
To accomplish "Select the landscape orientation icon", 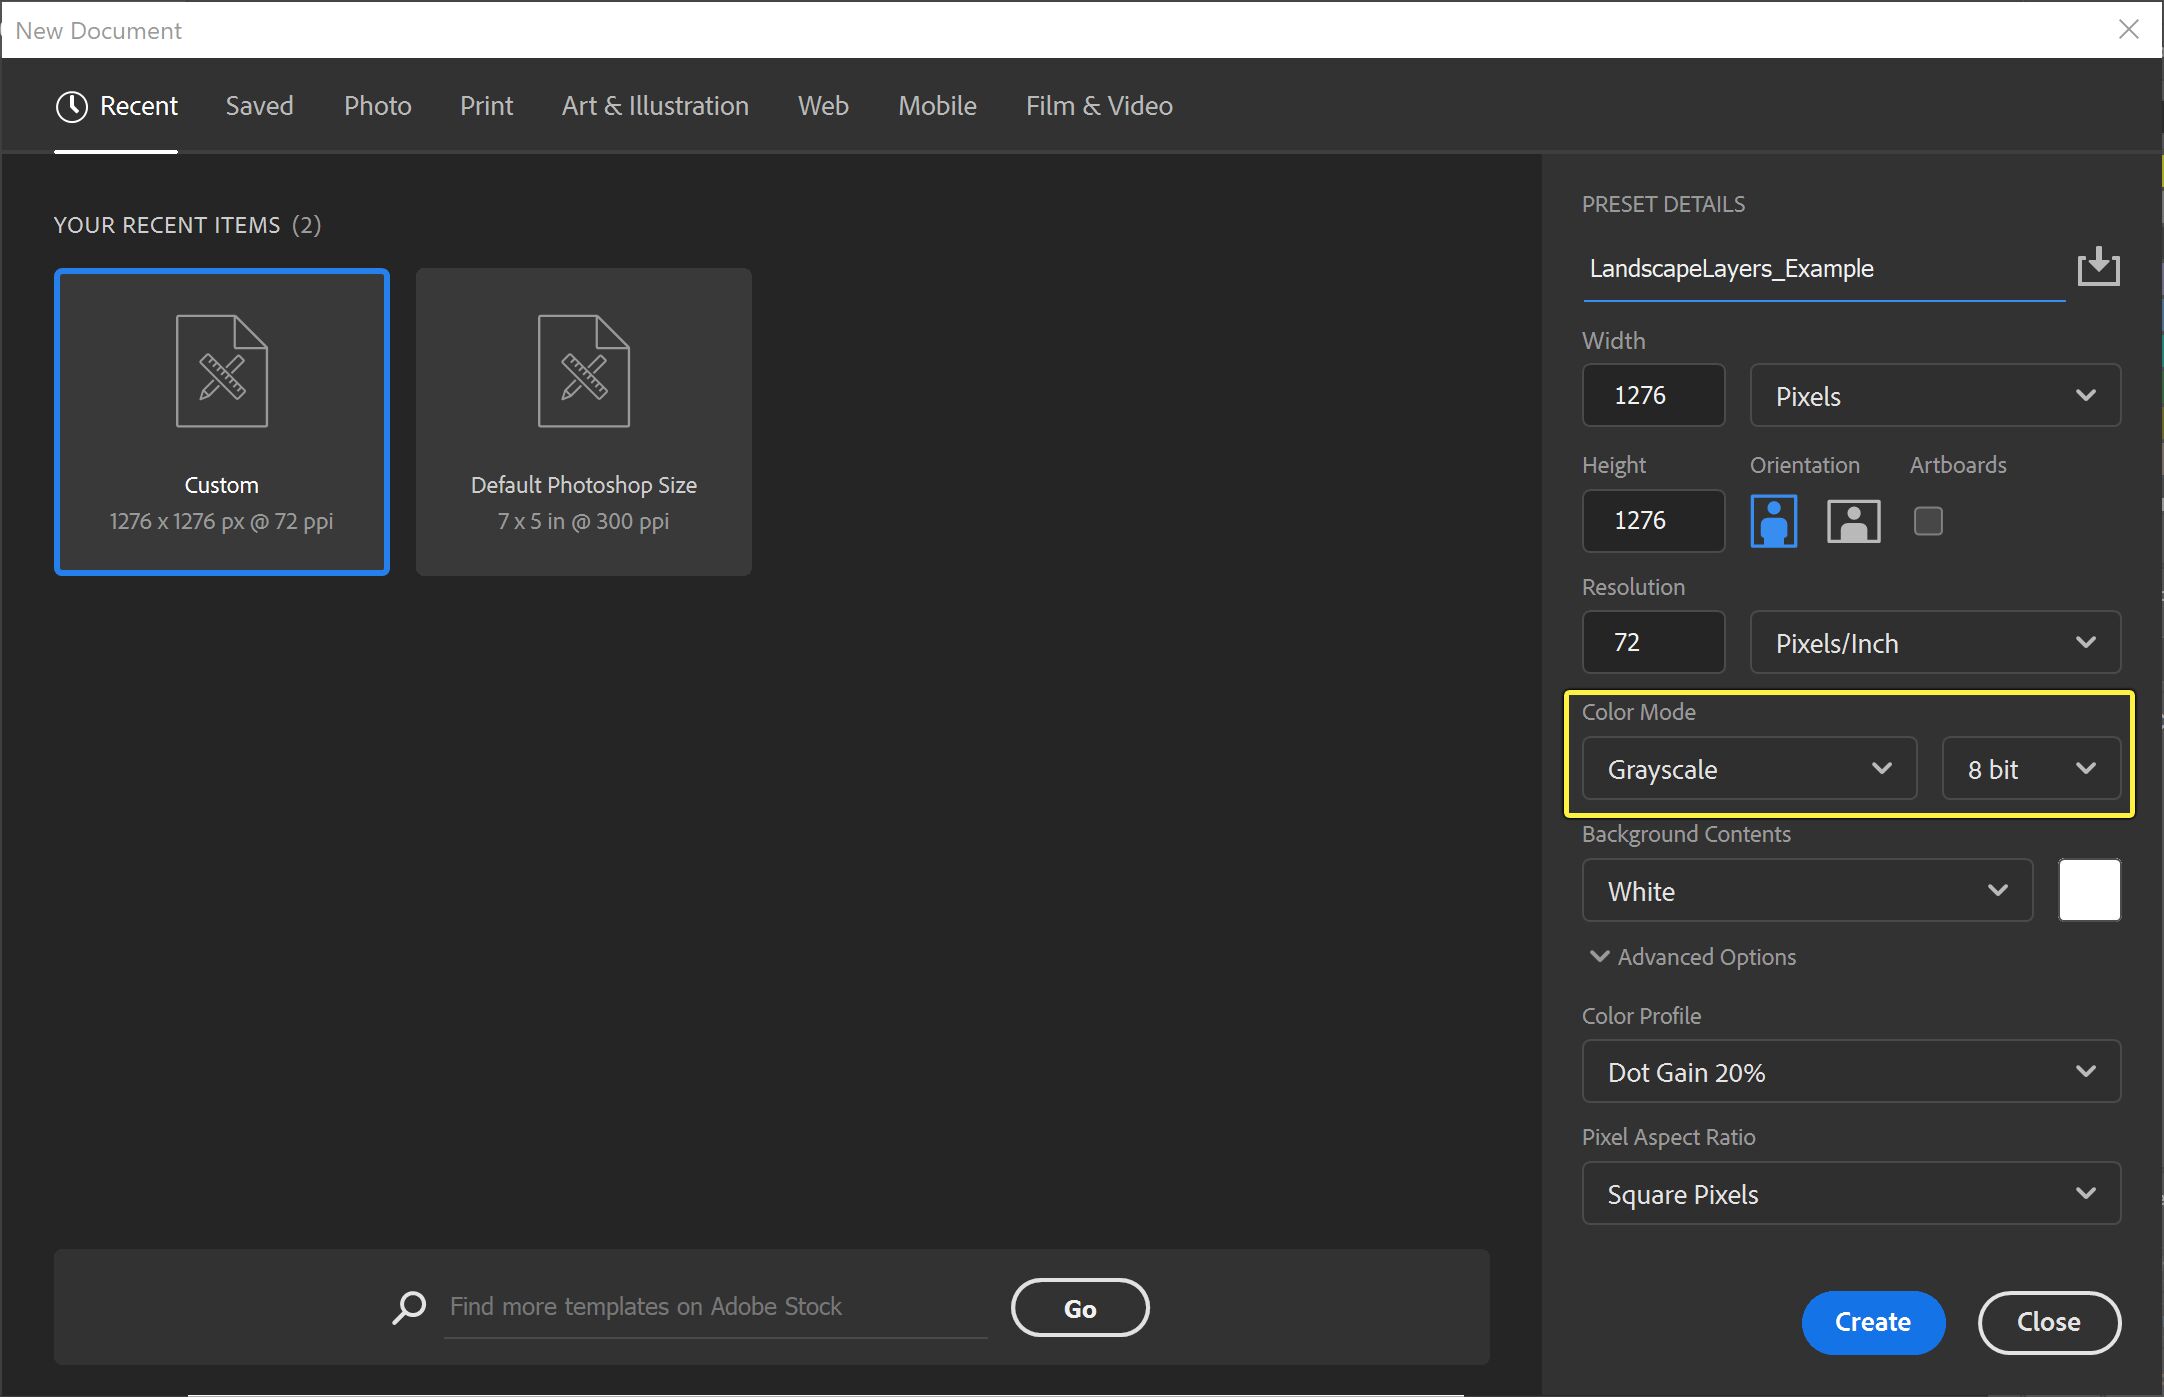I will coord(1852,520).
